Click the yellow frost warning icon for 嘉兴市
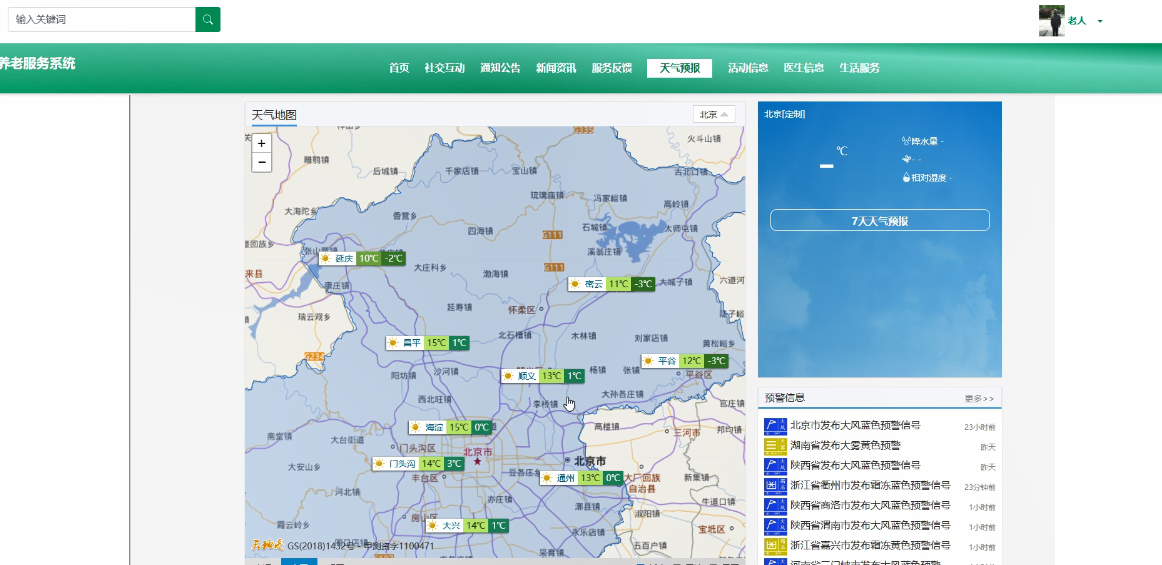The height and width of the screenshot is (565, 1162). [x=774, y=546]
